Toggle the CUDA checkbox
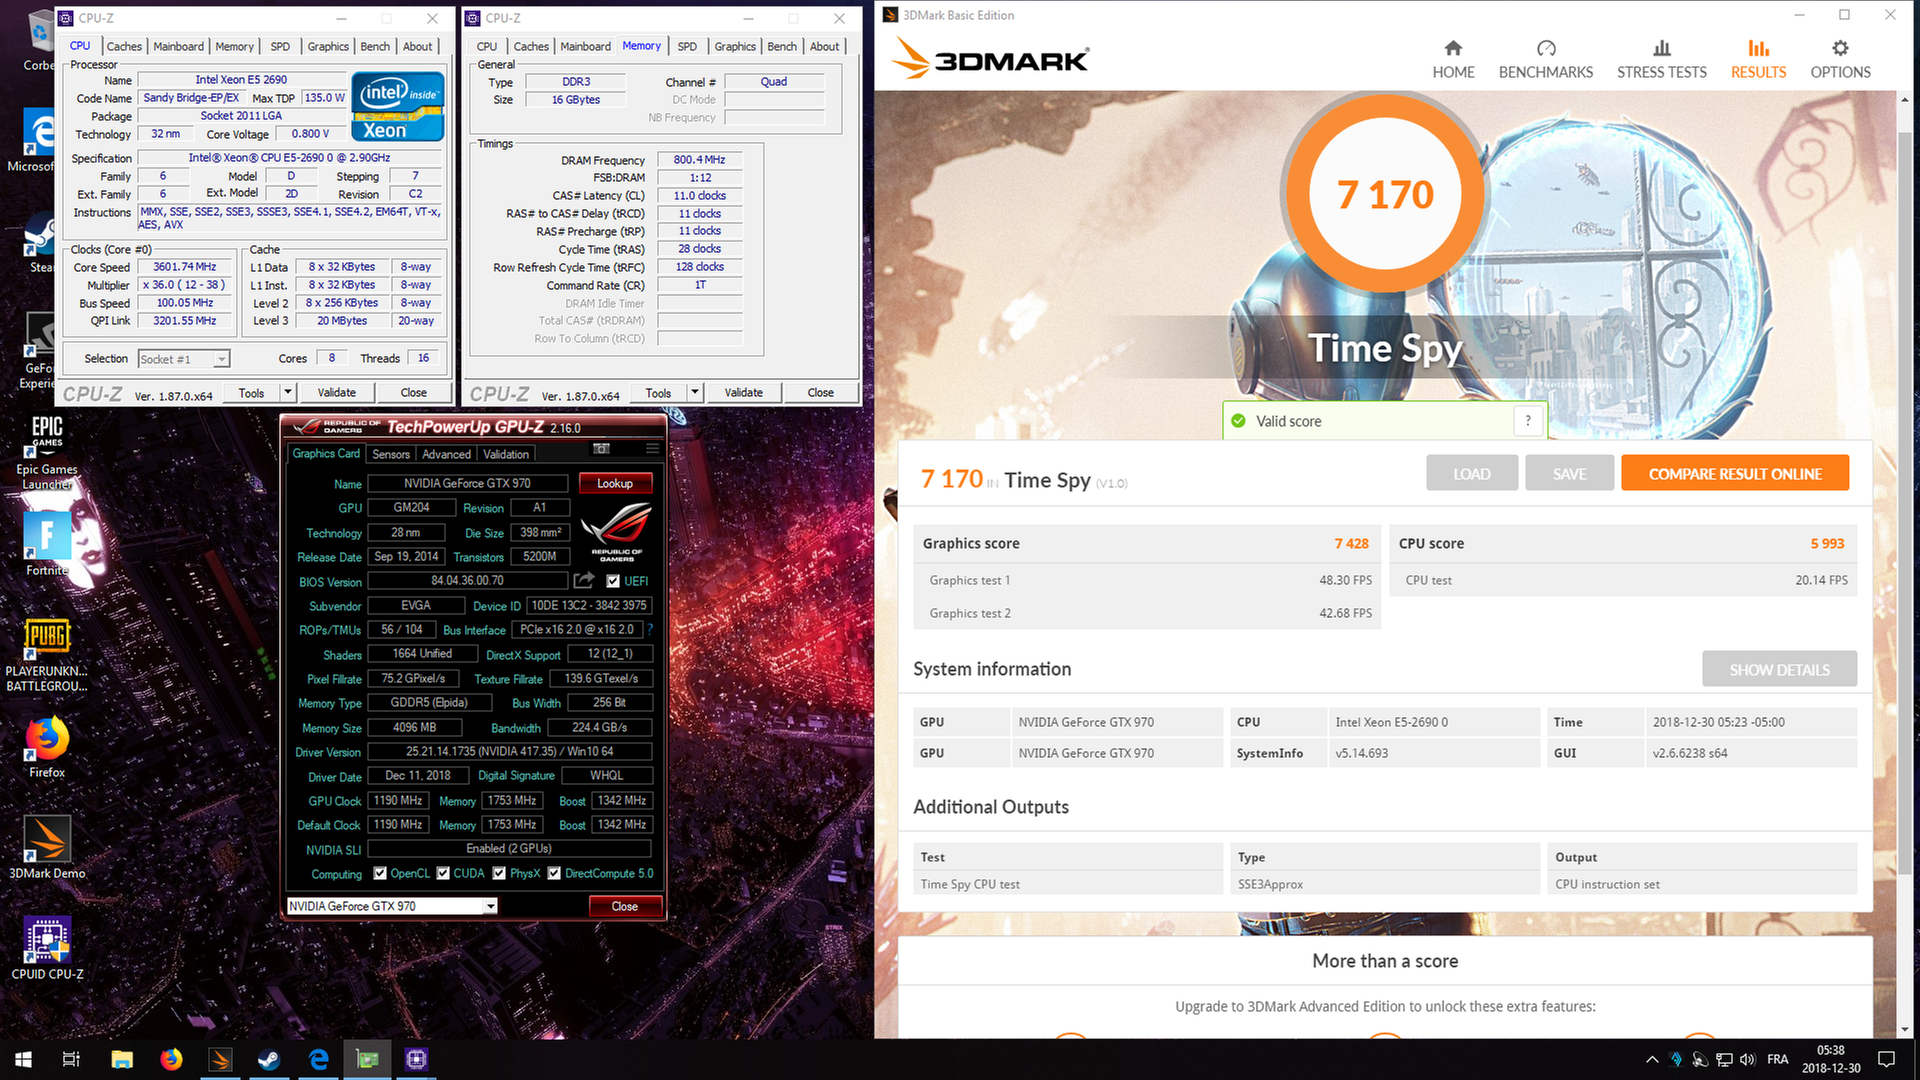1920x1080 pixels. click(x=443, y=873)
